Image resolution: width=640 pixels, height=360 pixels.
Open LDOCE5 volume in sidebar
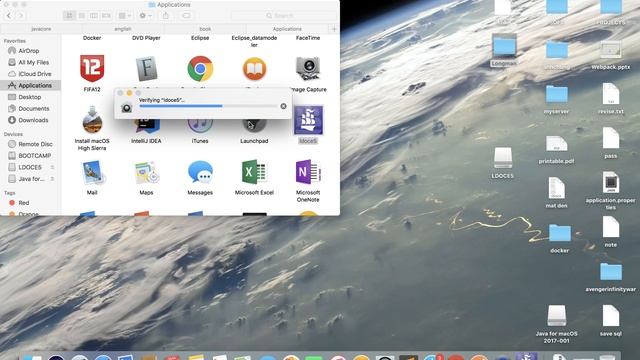pos(31,167)
